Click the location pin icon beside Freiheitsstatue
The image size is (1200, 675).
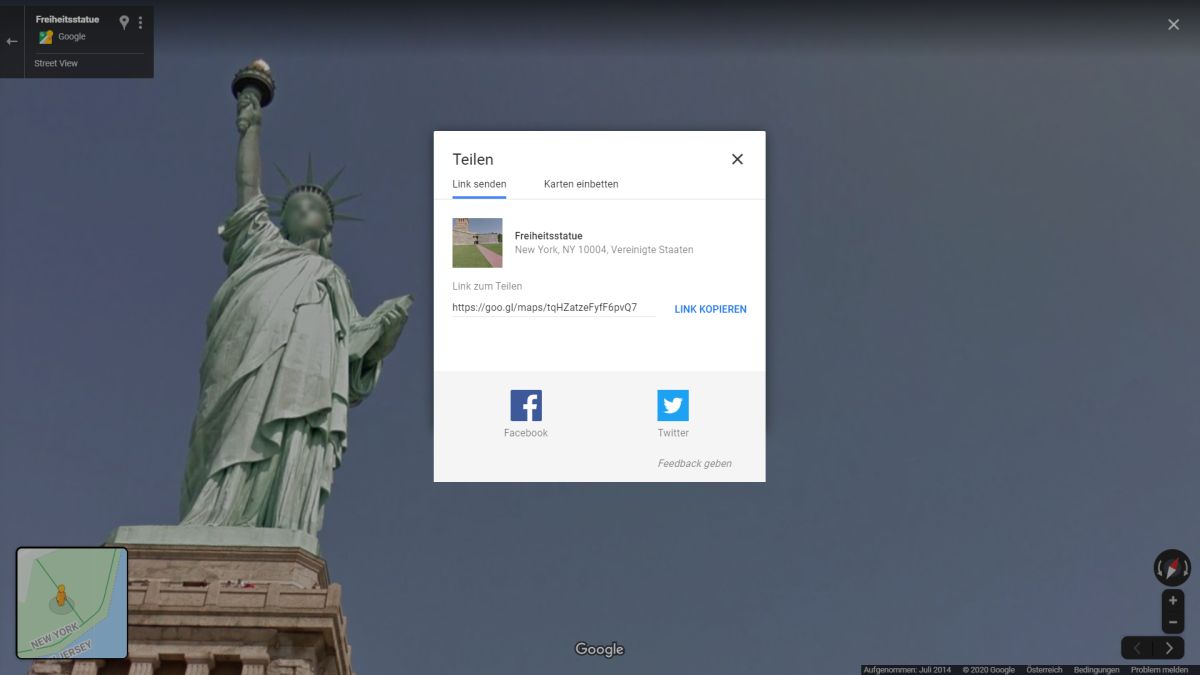point(124,22)
